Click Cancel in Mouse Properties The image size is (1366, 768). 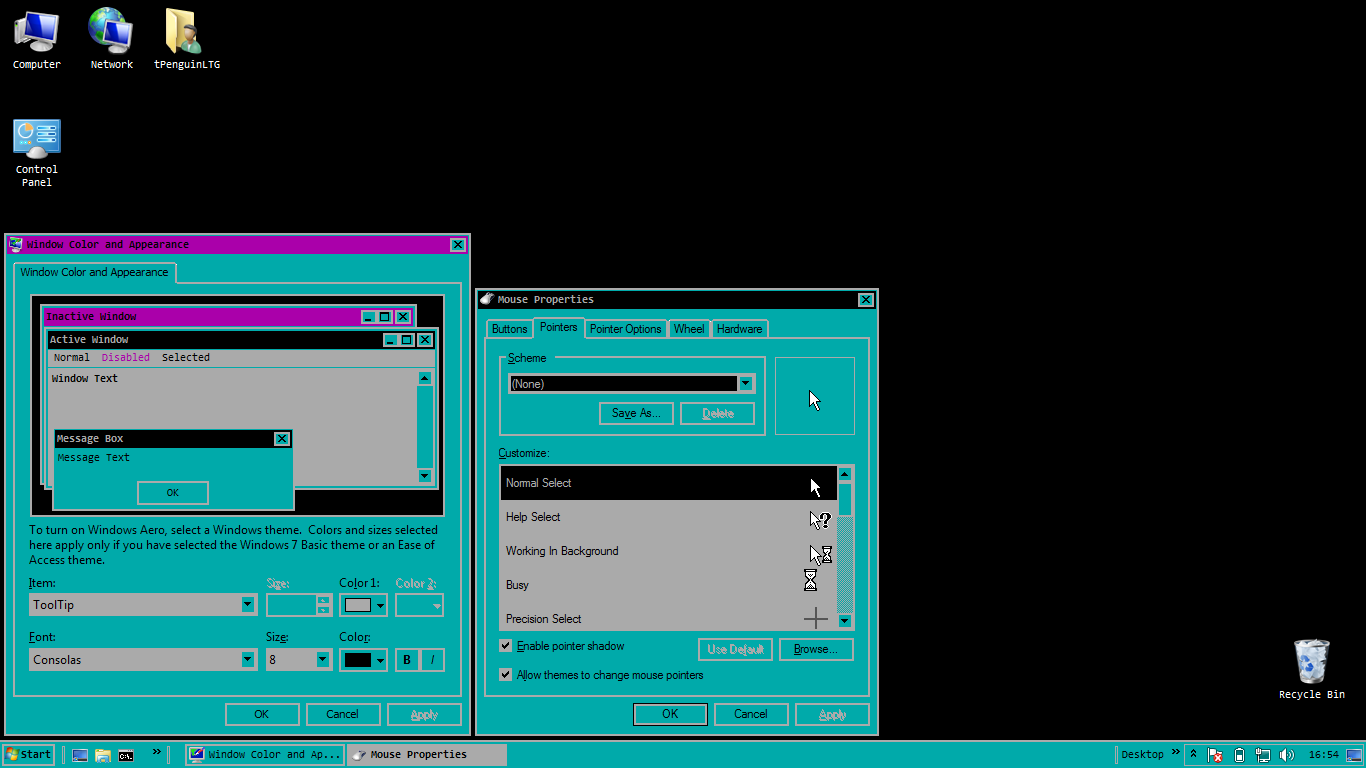[751, 714]
